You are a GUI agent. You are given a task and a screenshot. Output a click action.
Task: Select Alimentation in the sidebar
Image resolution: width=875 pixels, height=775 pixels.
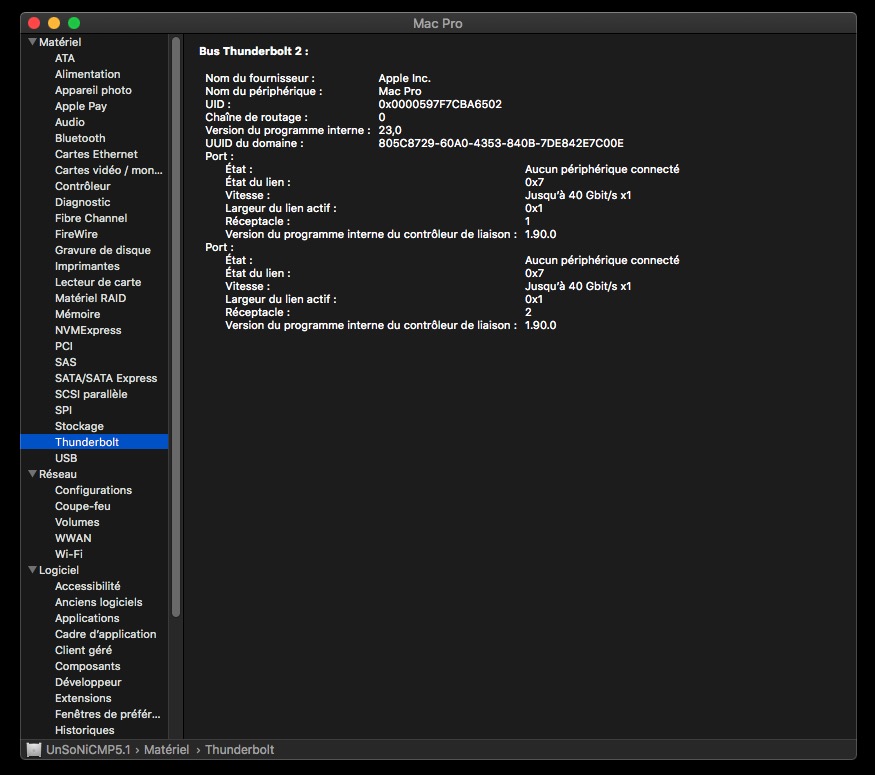88,74
